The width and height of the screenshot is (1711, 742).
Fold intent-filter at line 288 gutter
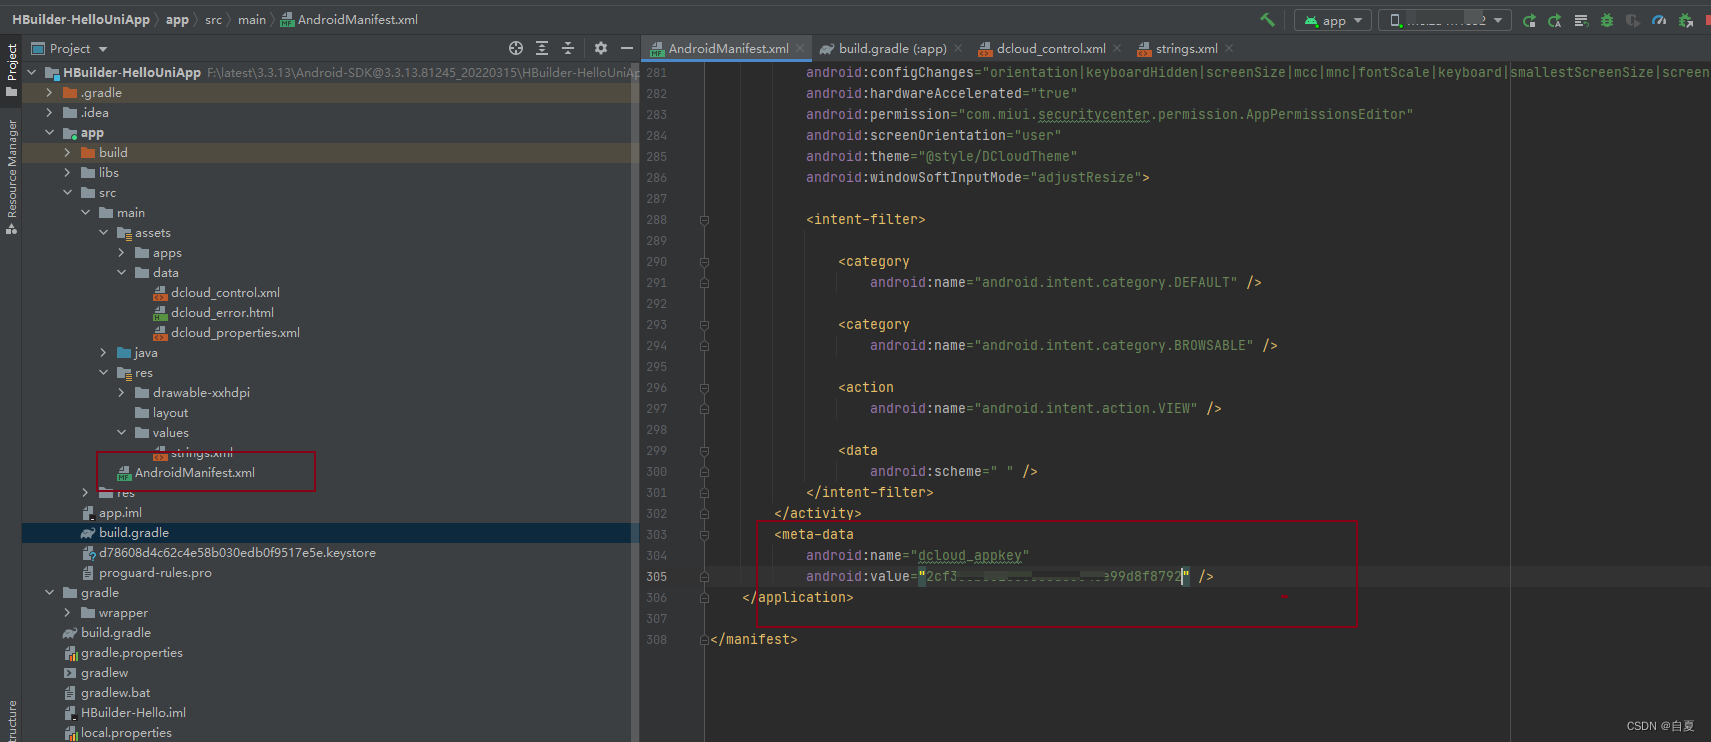(x=704, y=219)
